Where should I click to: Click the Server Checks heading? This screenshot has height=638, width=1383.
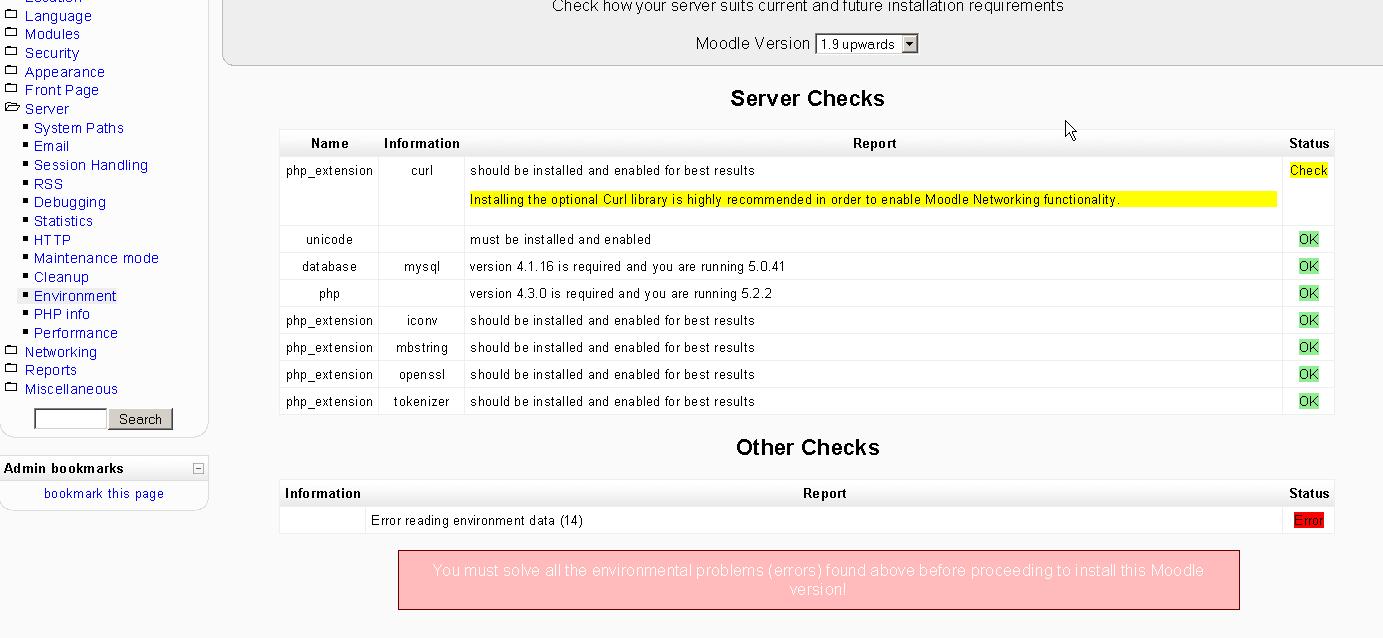point(807,99)
